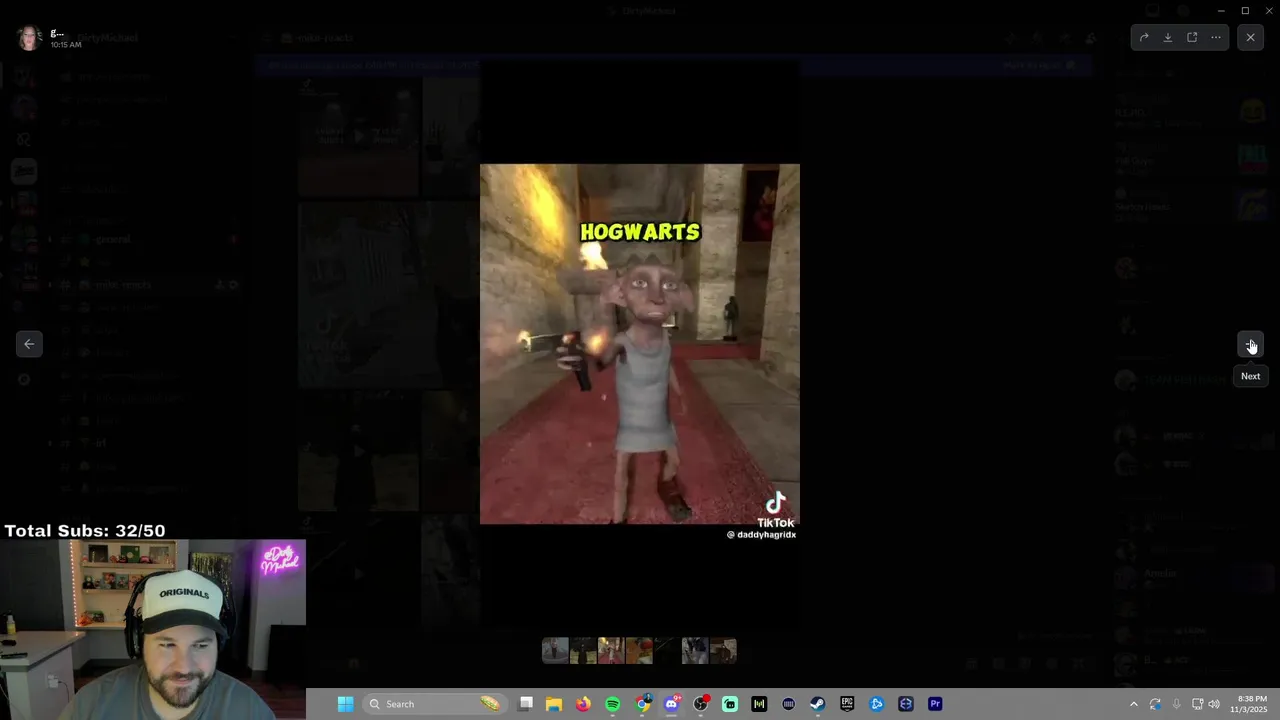
Task: Go to the next media item
Action: 1250,344
